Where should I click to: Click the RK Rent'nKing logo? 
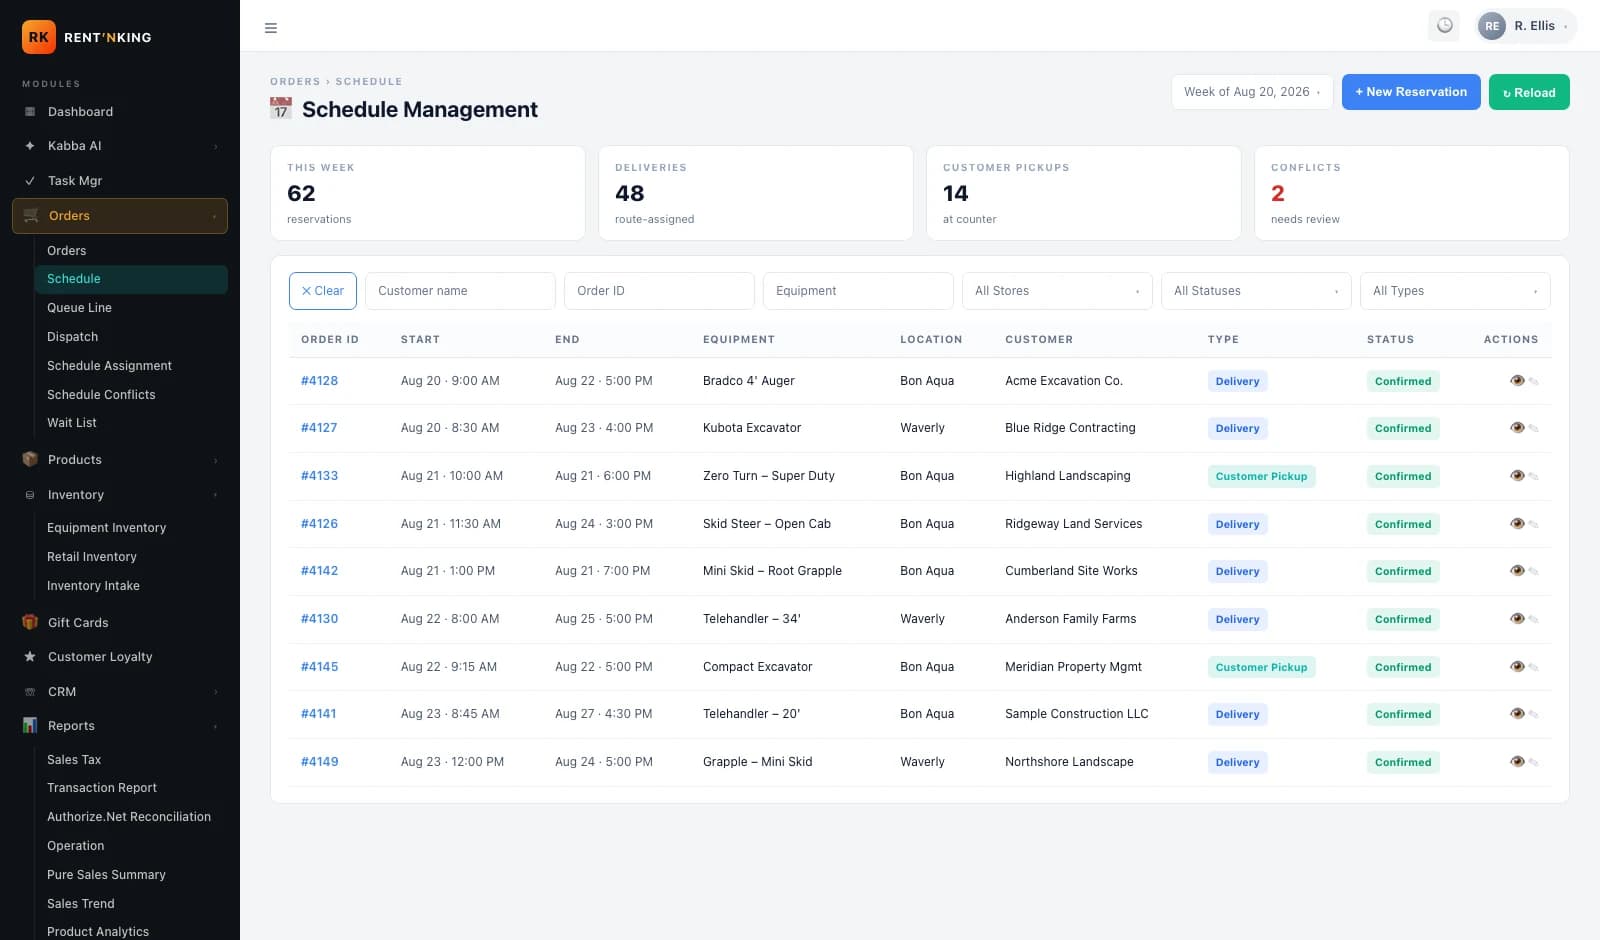click(x=87, y=37)
